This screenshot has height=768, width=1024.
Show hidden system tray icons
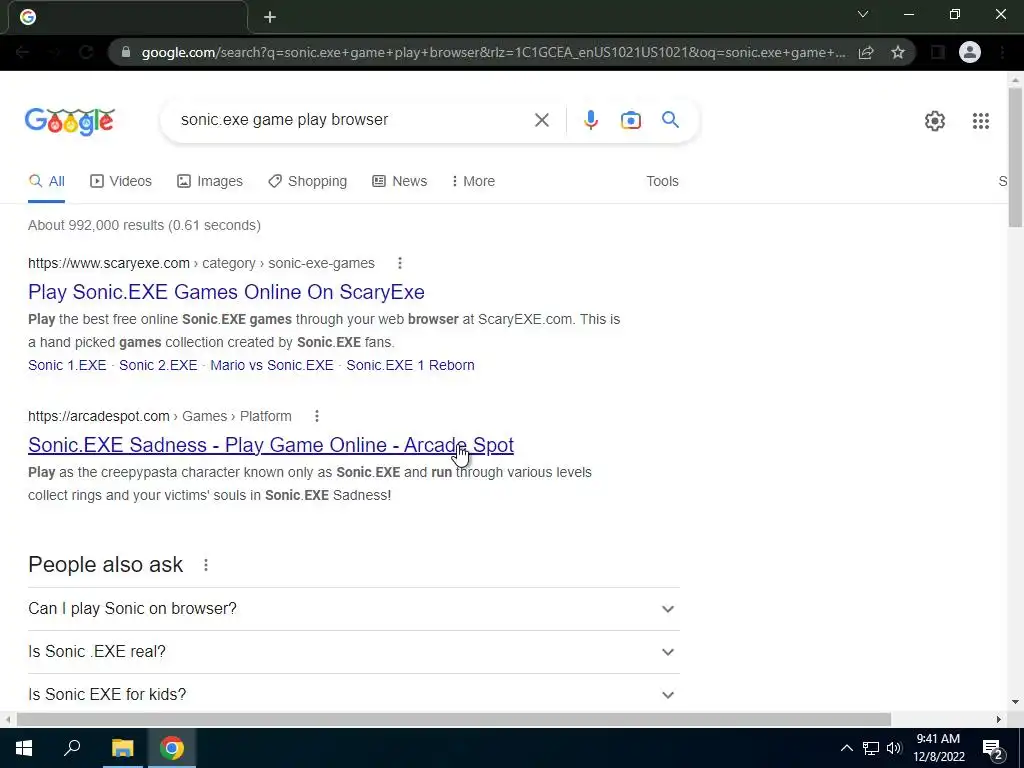[846, 748]
